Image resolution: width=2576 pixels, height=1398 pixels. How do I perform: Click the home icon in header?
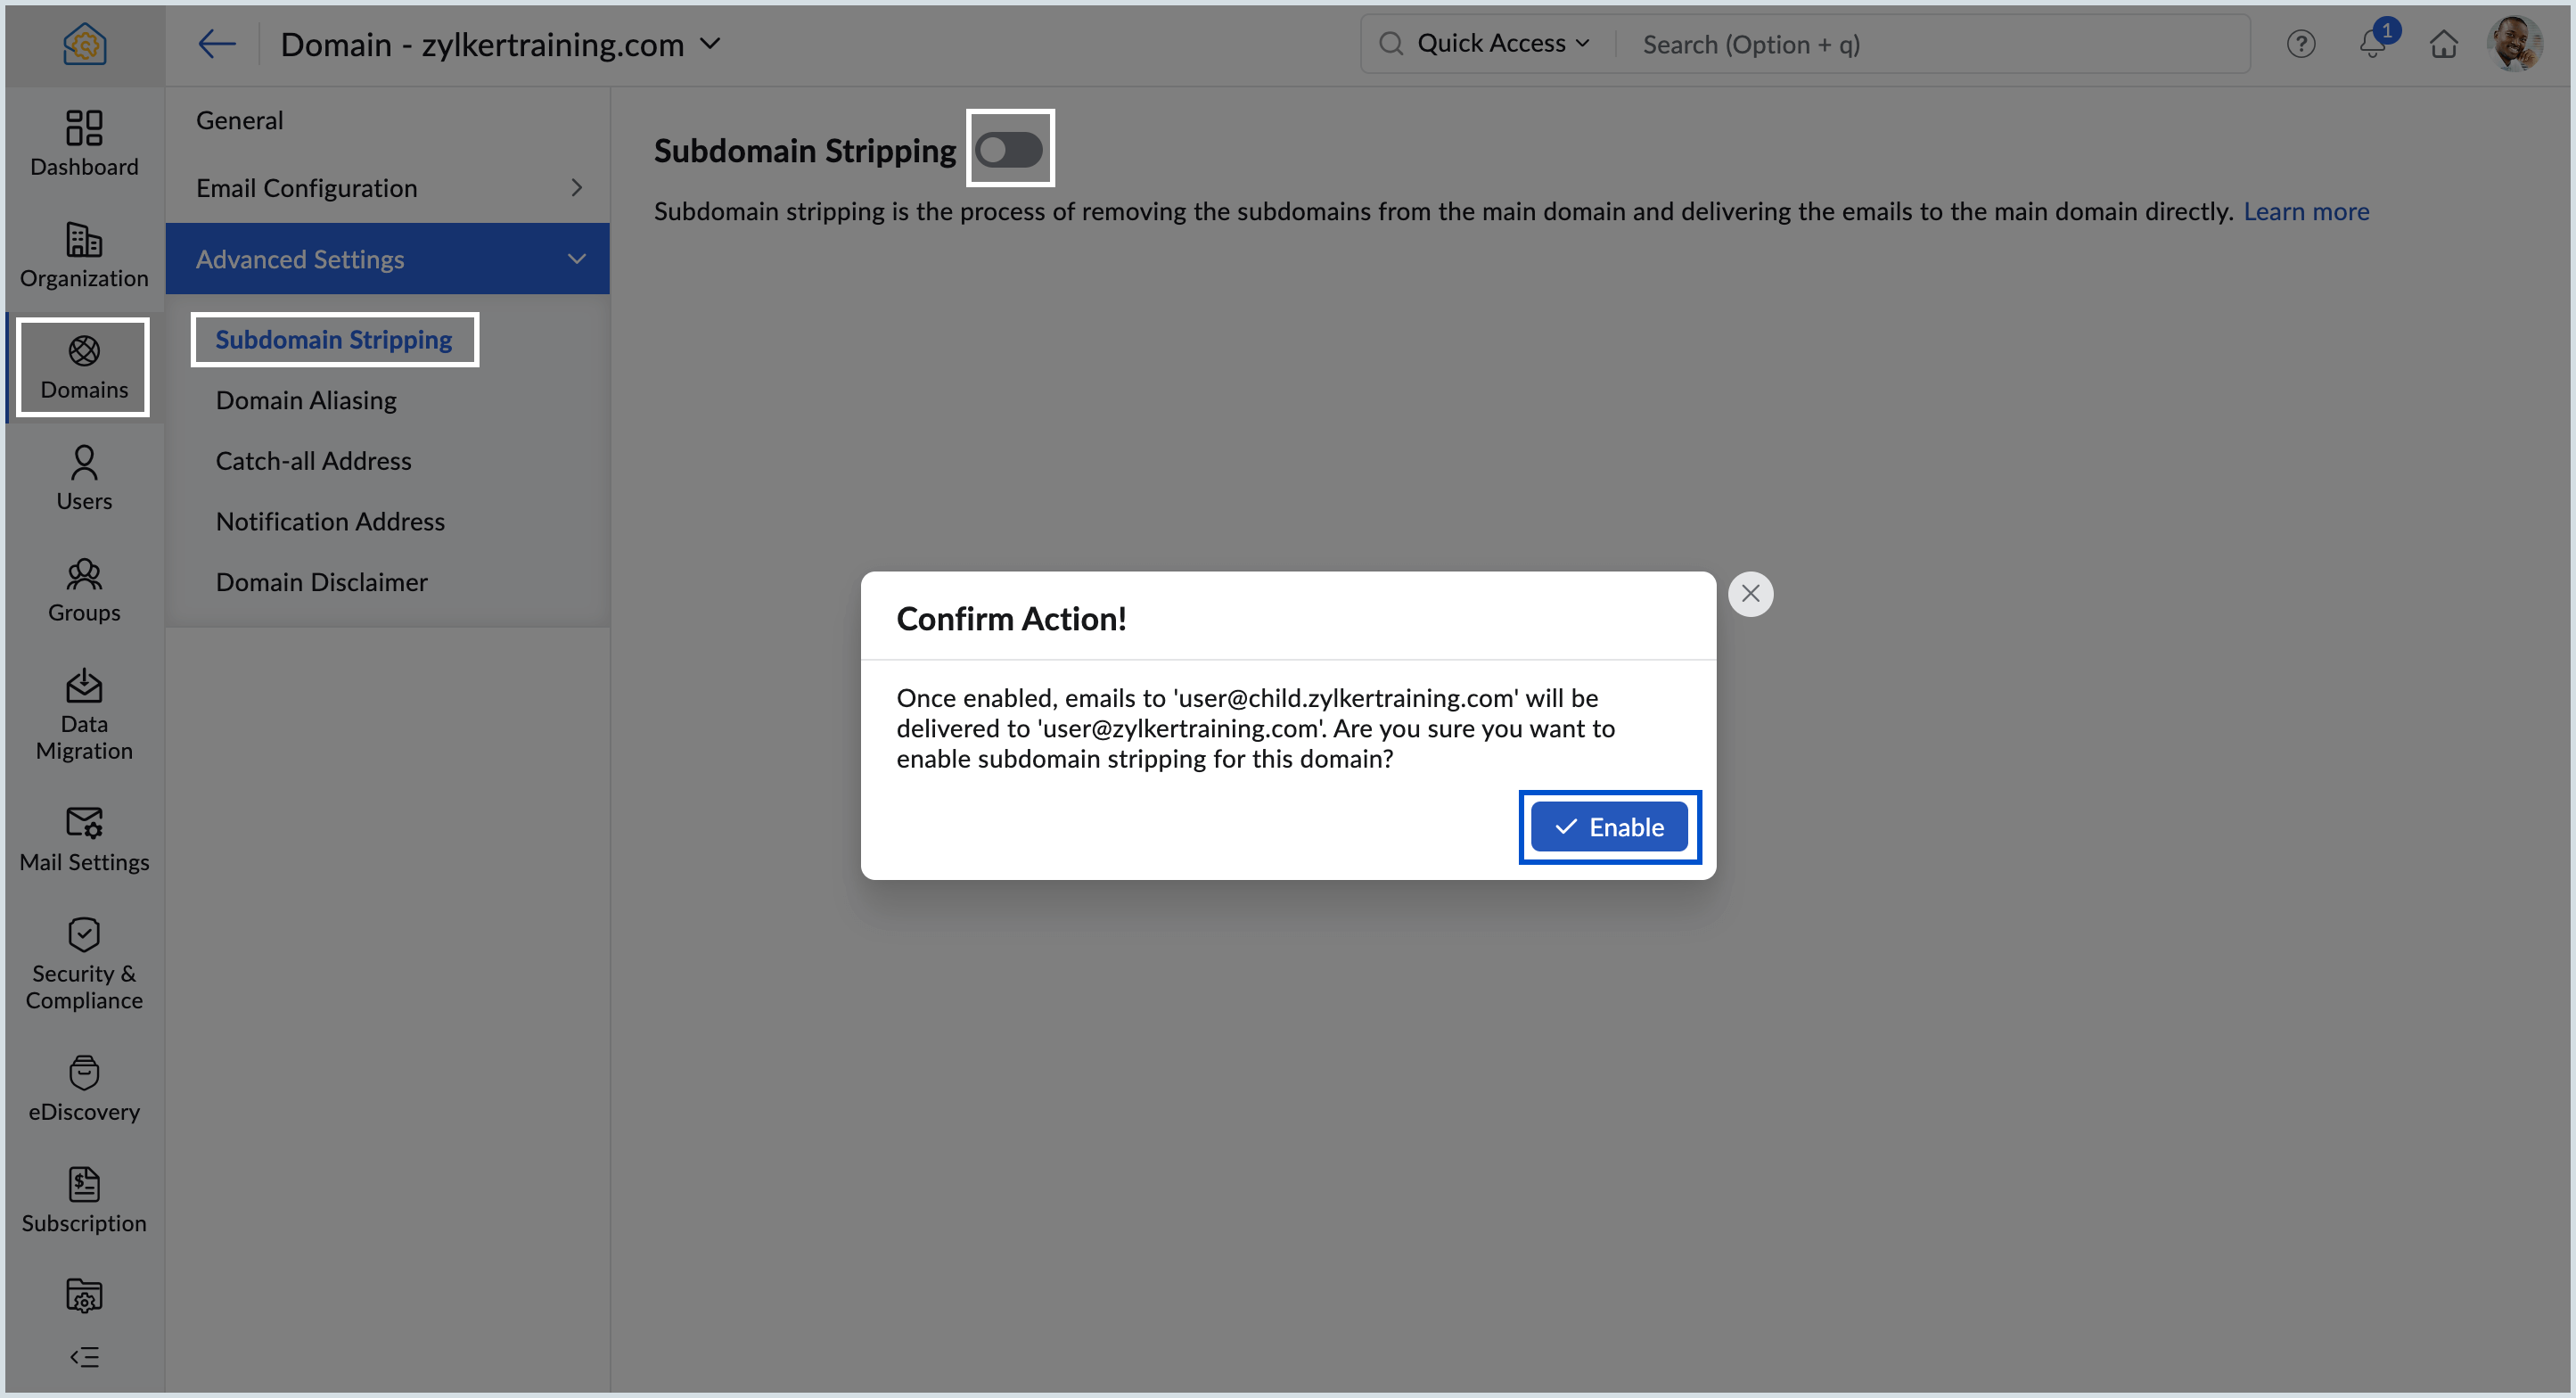[2443, 44]
